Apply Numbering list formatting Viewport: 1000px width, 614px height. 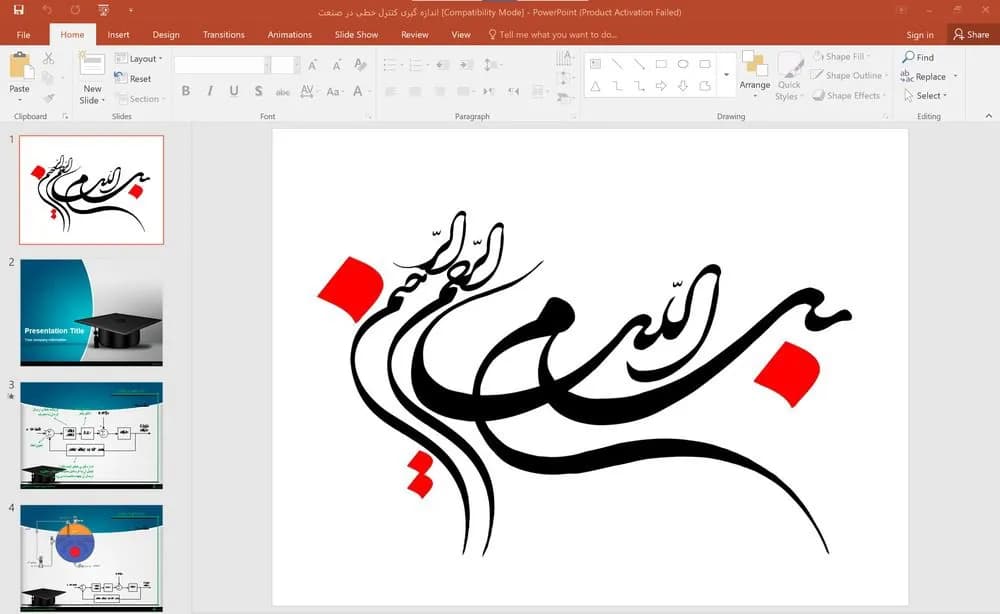[418, 65]
